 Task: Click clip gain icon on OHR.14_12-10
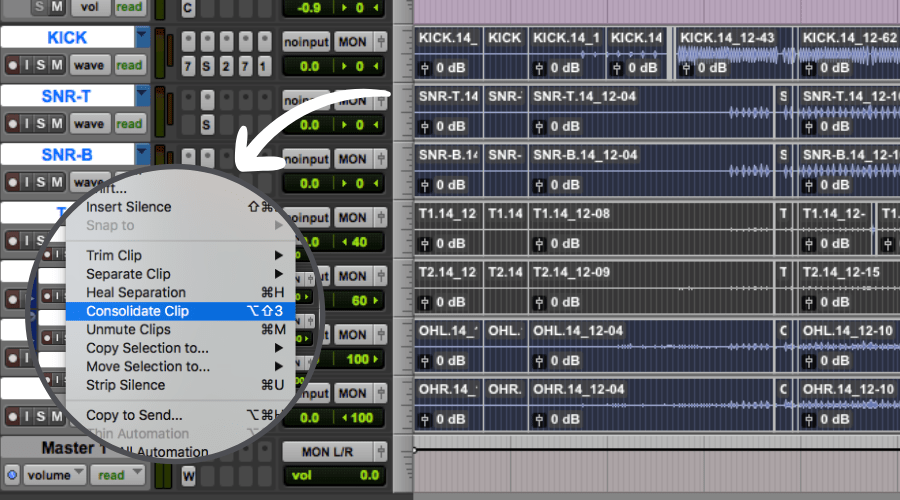809,420
